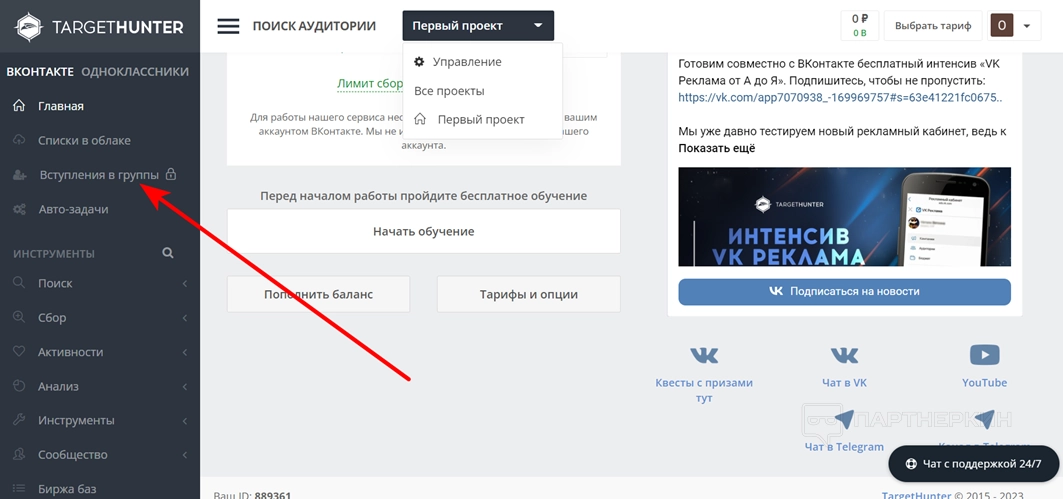
Task: Click the Интенсив VK Реклама banner
Action: coord(844,217)
